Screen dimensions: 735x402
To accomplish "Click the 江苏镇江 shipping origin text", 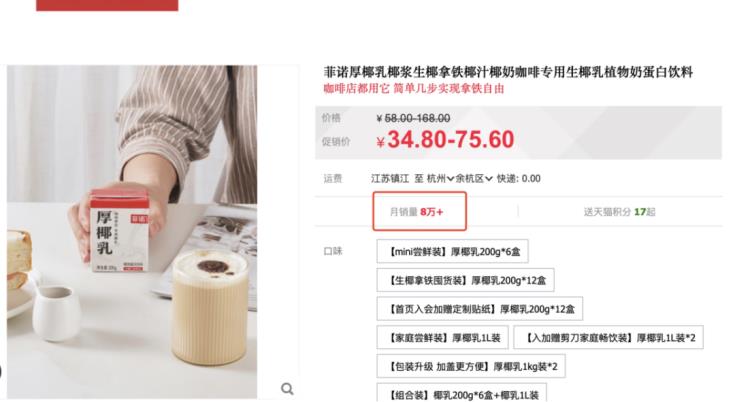I will click(390, 179).
